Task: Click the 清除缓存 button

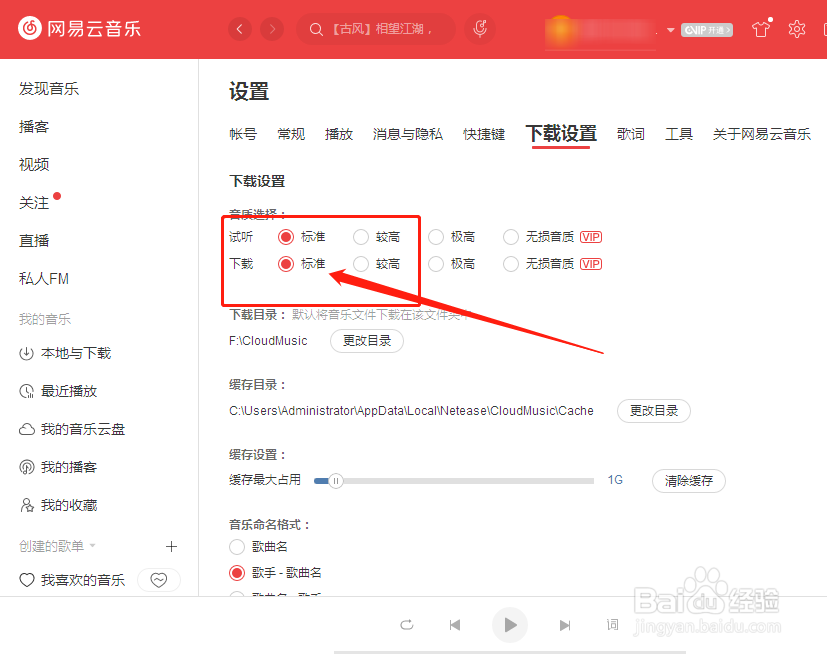Action: tap(689, 481)
